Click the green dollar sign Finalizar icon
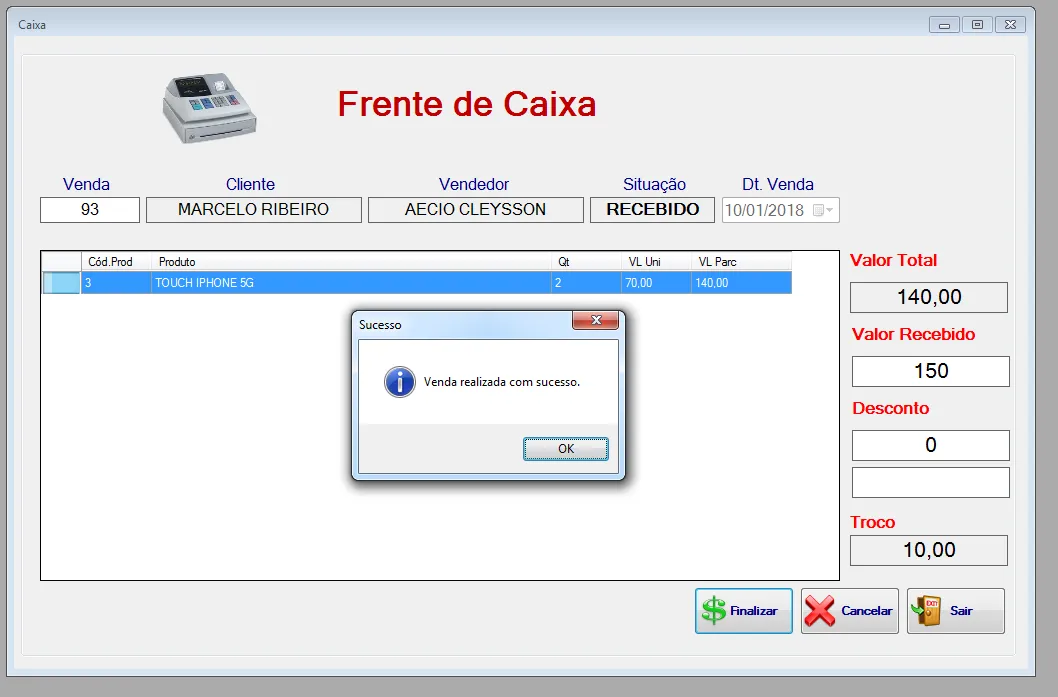The width and height of the screenshot is (1058, 697). coord(714,611)
